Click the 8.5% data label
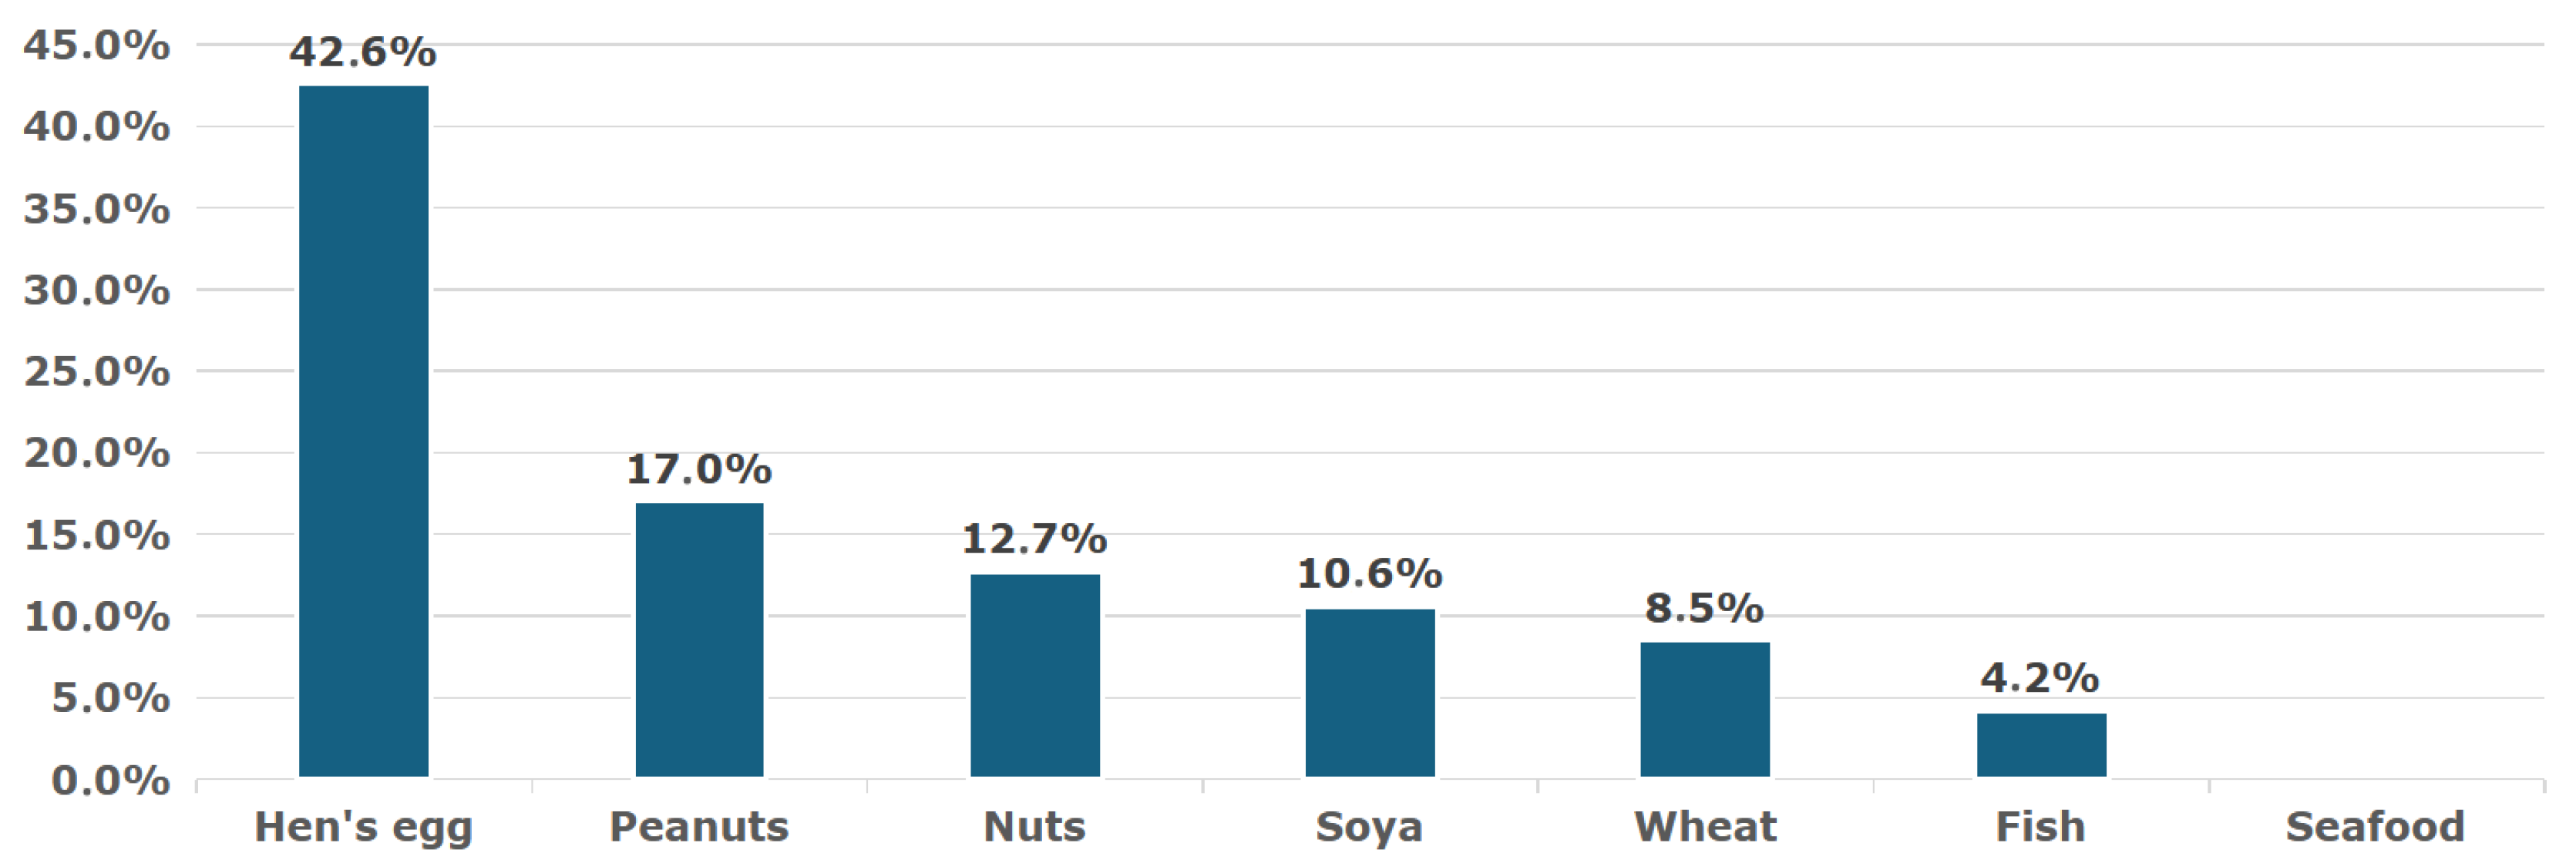2576x863 pixels. click(1704, 608)
